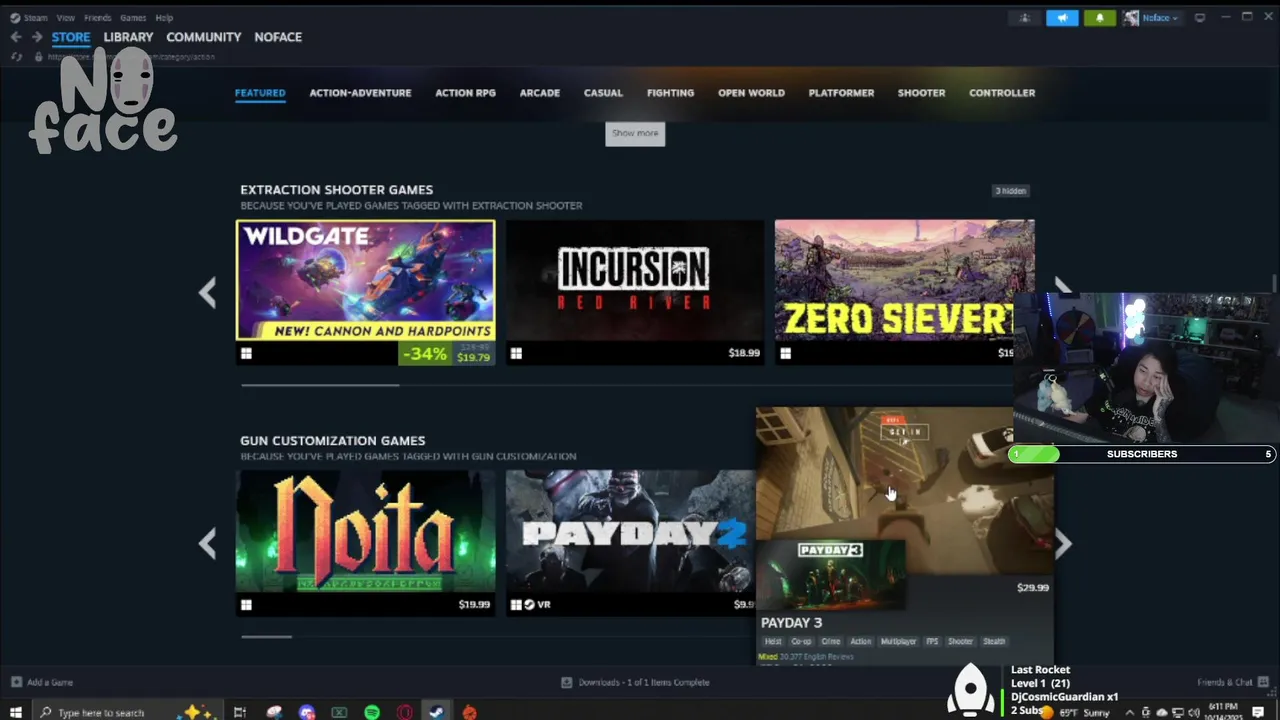Click the Stealth tag in Payday 3 popup
1280x720 pixels.
click(x=994, y=642)
